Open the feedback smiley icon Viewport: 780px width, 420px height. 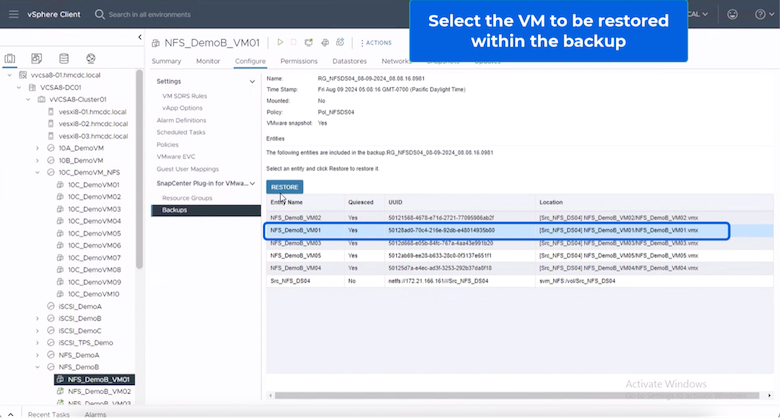(x=732, y=14)
